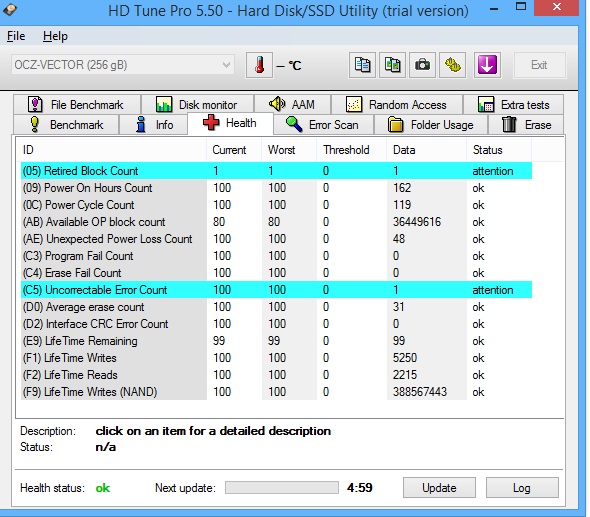Screen dimensions: 590x517
Task: Click the data value 2215
Action: pos(405,375)
